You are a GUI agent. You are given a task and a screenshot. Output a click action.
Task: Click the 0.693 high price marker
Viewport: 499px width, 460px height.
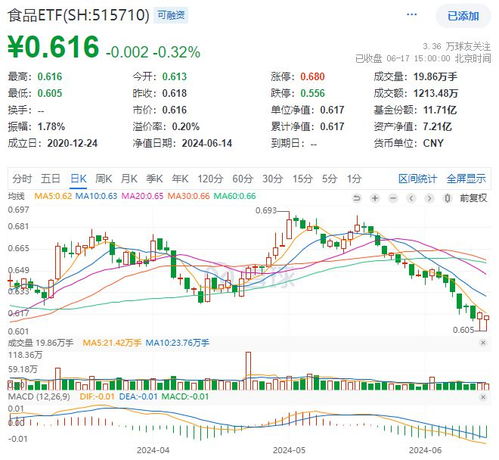click(x=266, y=210)
